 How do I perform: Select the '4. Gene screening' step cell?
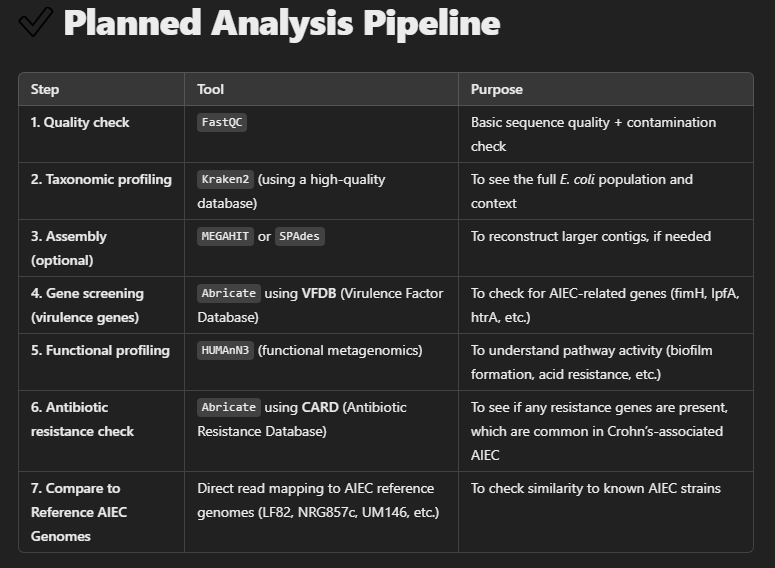pos(87,305)
